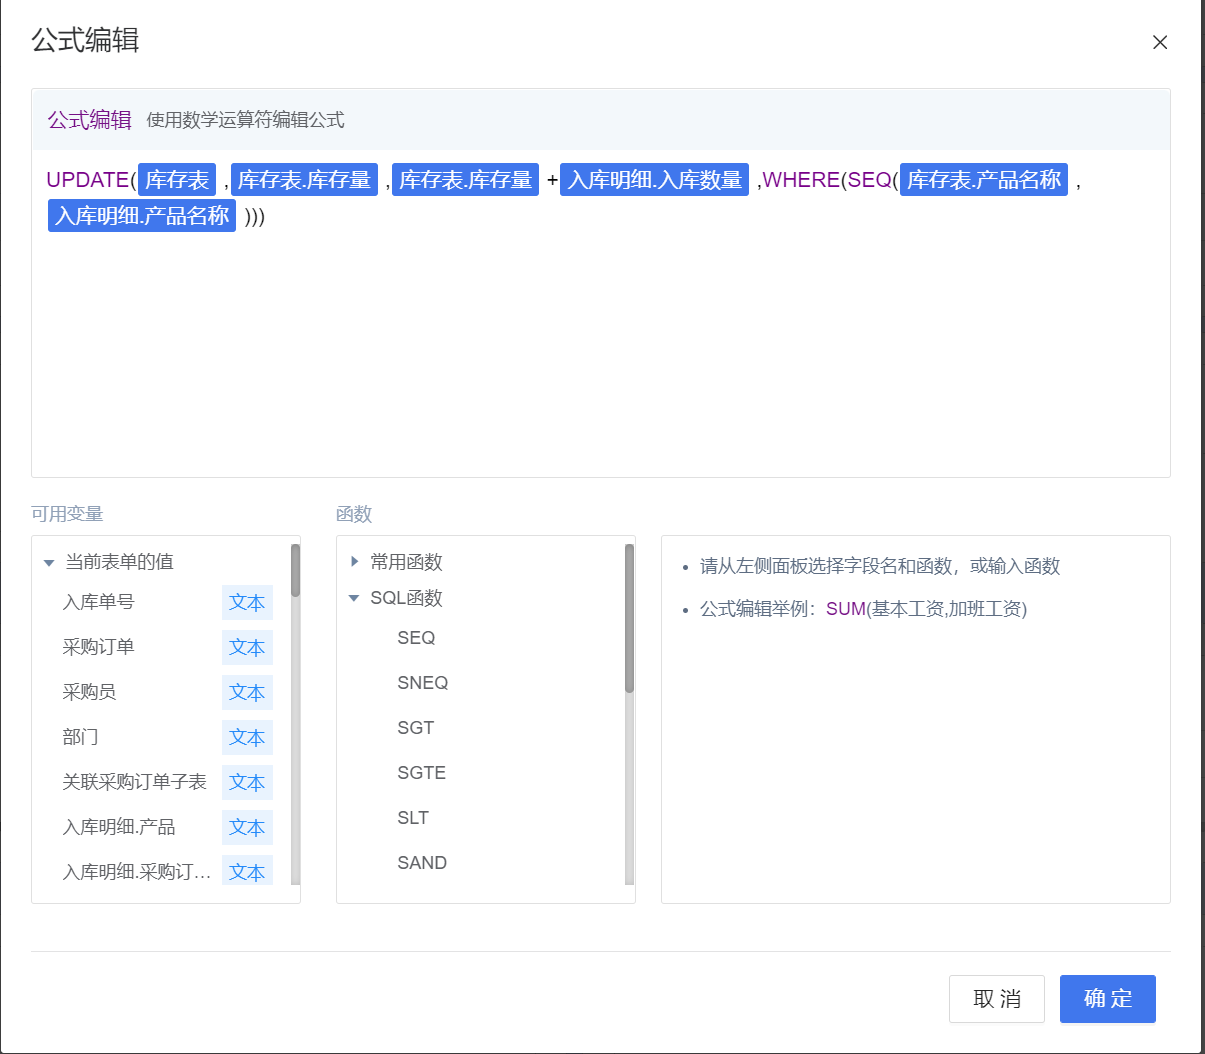Choose the SGT function
This screenshot has height=1054, width=1205.
[415, 728]
